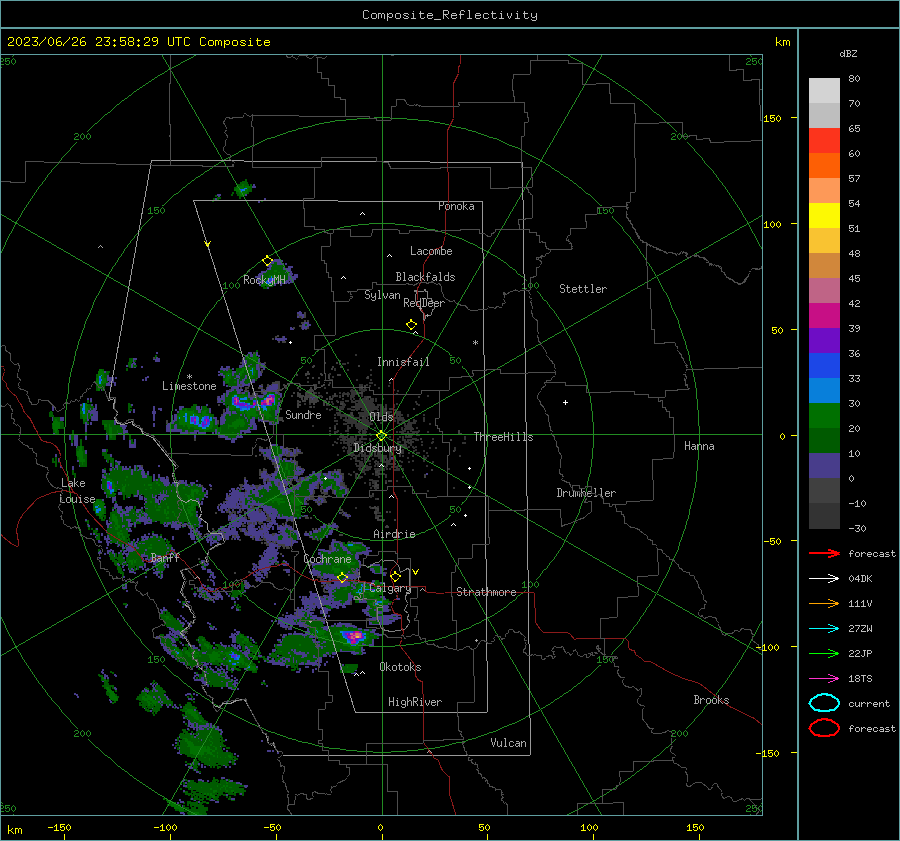Click the Okotoks label
900x841 pixels.
[400, 667]
